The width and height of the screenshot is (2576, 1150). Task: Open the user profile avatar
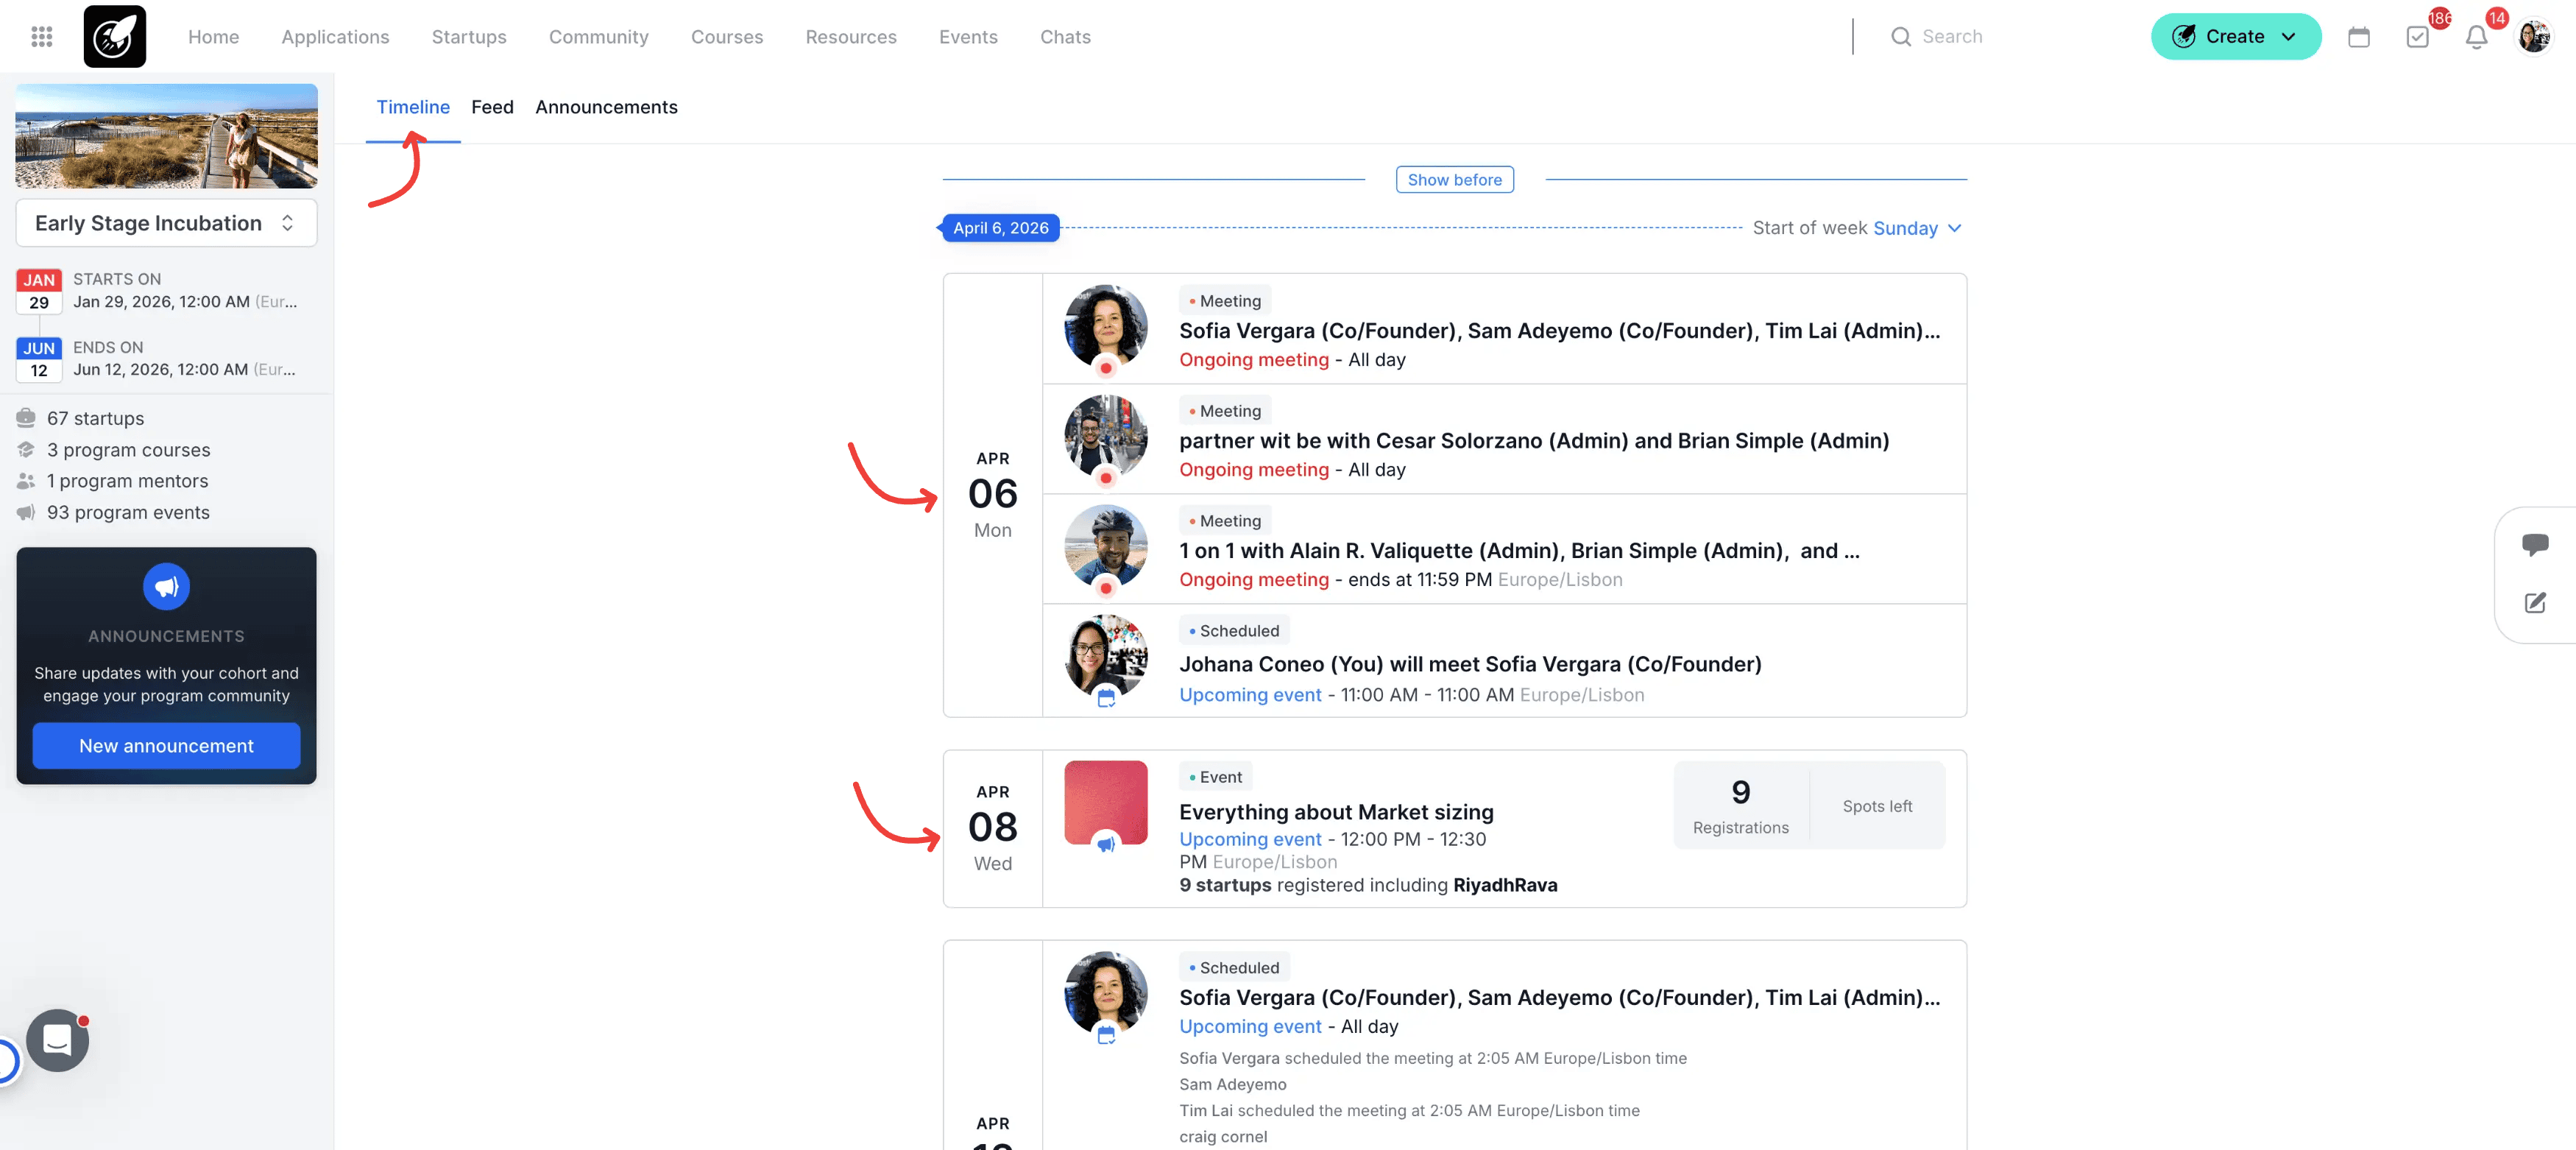tap(2533, 37)
